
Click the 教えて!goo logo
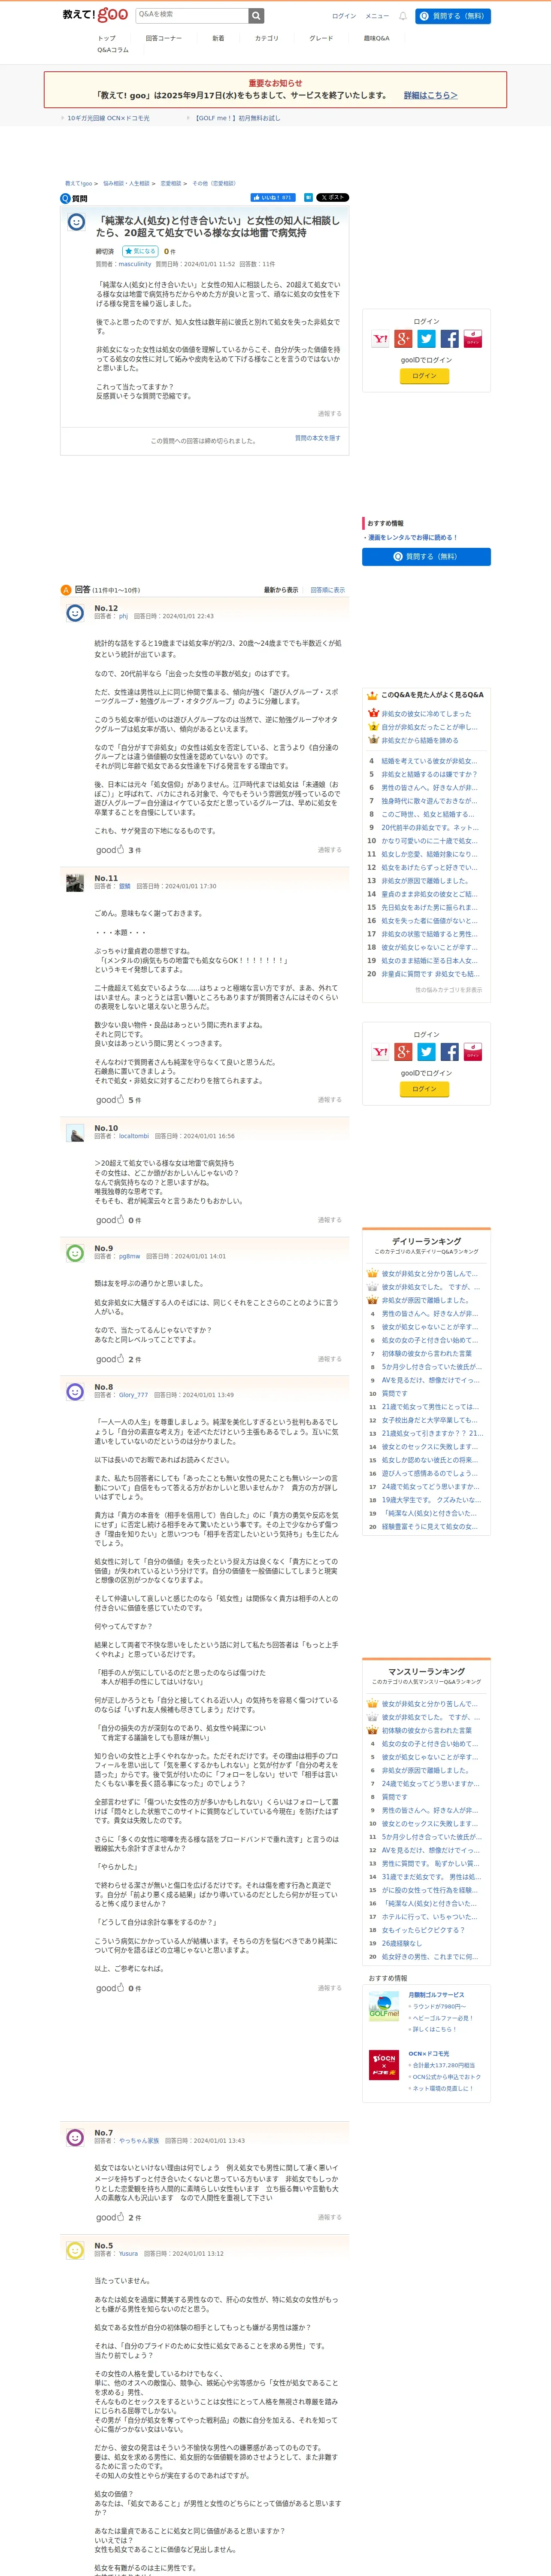[95, 15]
